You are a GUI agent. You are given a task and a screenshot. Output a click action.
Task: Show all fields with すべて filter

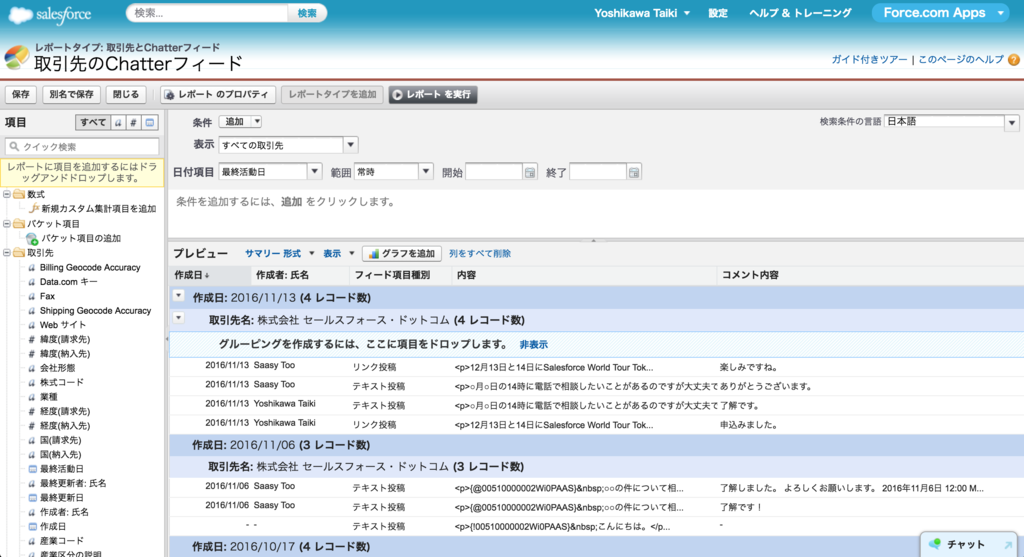pyautogui.click(x=93, y=123)
